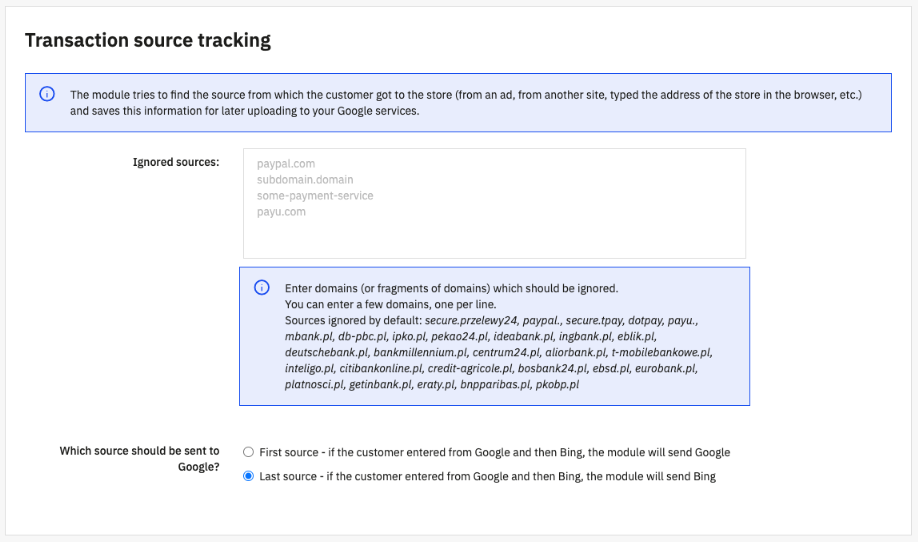The height and width of the screenshot is (542, 918).
Task: Click the 'payu.com' placeholder line
Action: pyautogui.click(x=281, y=212)
